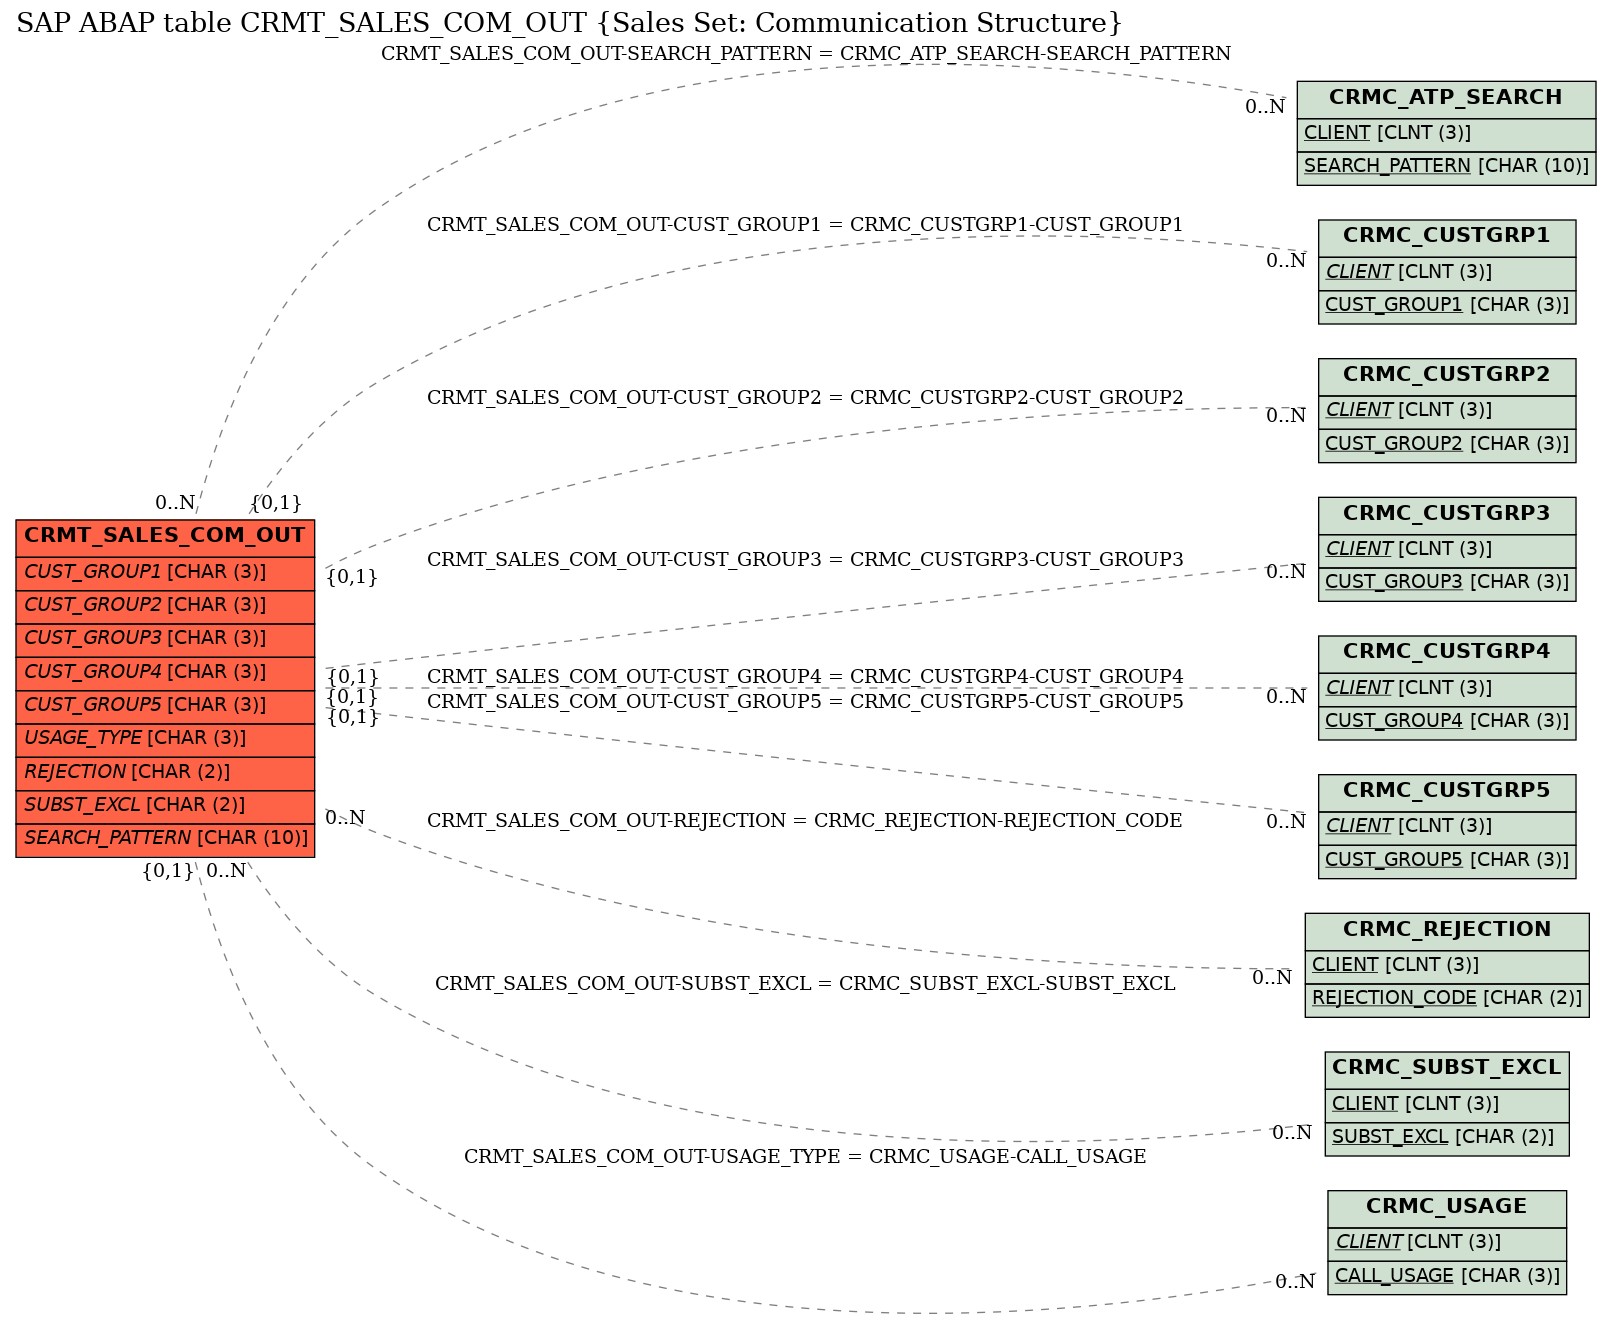The image size is (1612, 1319).
Task: Click CUST_GROUP5 field of CRMC_CUSTGRP5
Action: coord(1447,861)
